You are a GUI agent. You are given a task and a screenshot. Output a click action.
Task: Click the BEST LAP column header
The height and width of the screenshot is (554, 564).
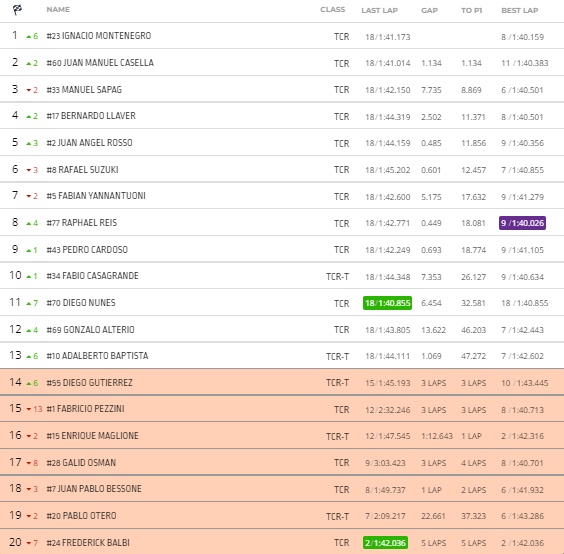tap(520, 10)
